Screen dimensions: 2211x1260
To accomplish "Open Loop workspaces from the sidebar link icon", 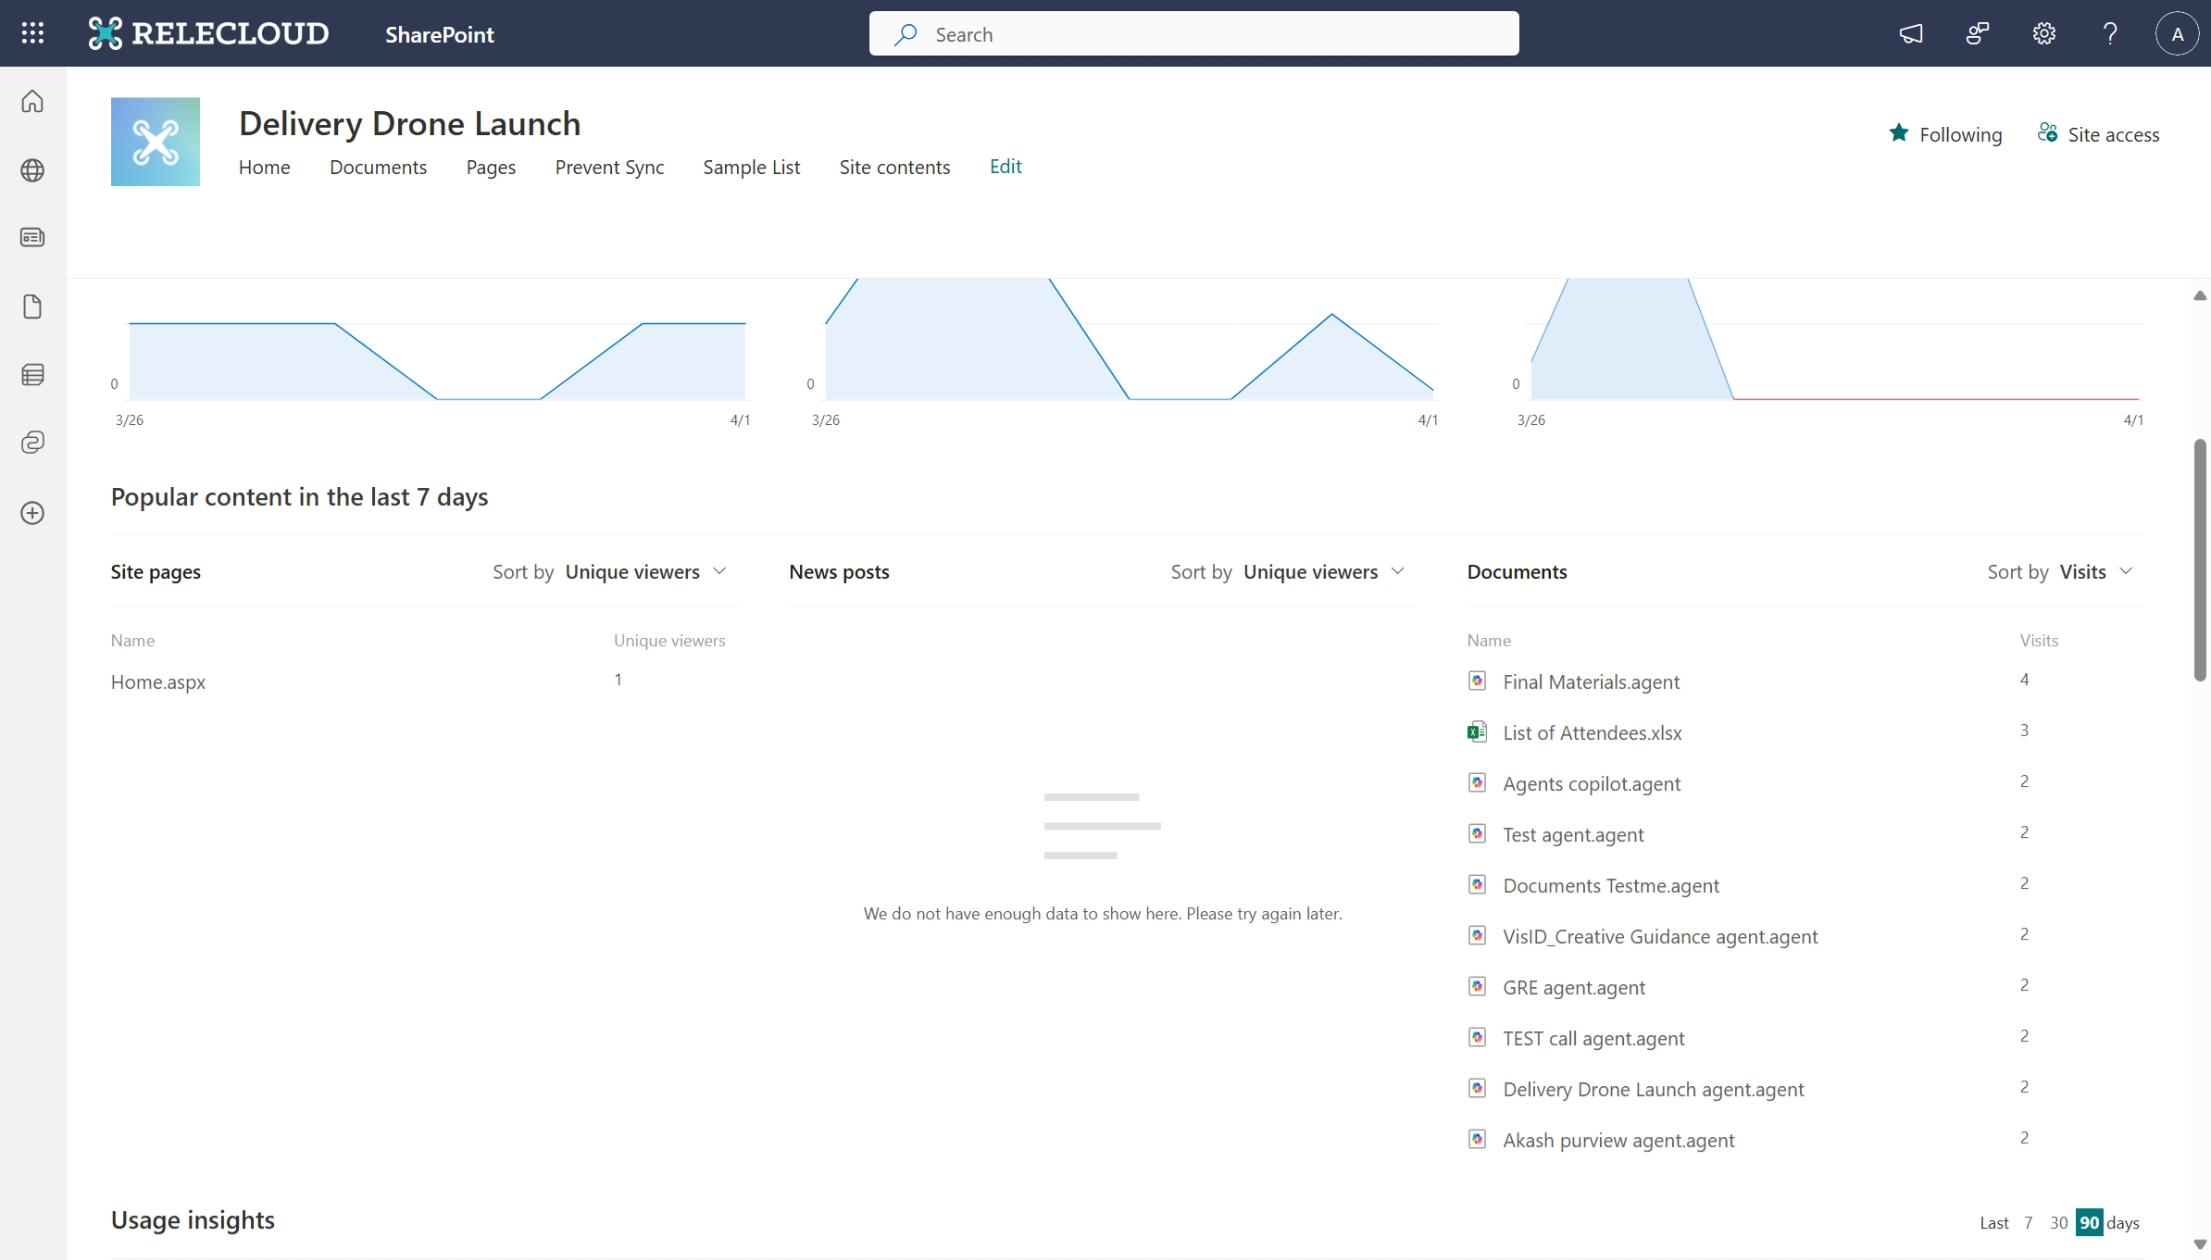I will click(x=32, y=443).
